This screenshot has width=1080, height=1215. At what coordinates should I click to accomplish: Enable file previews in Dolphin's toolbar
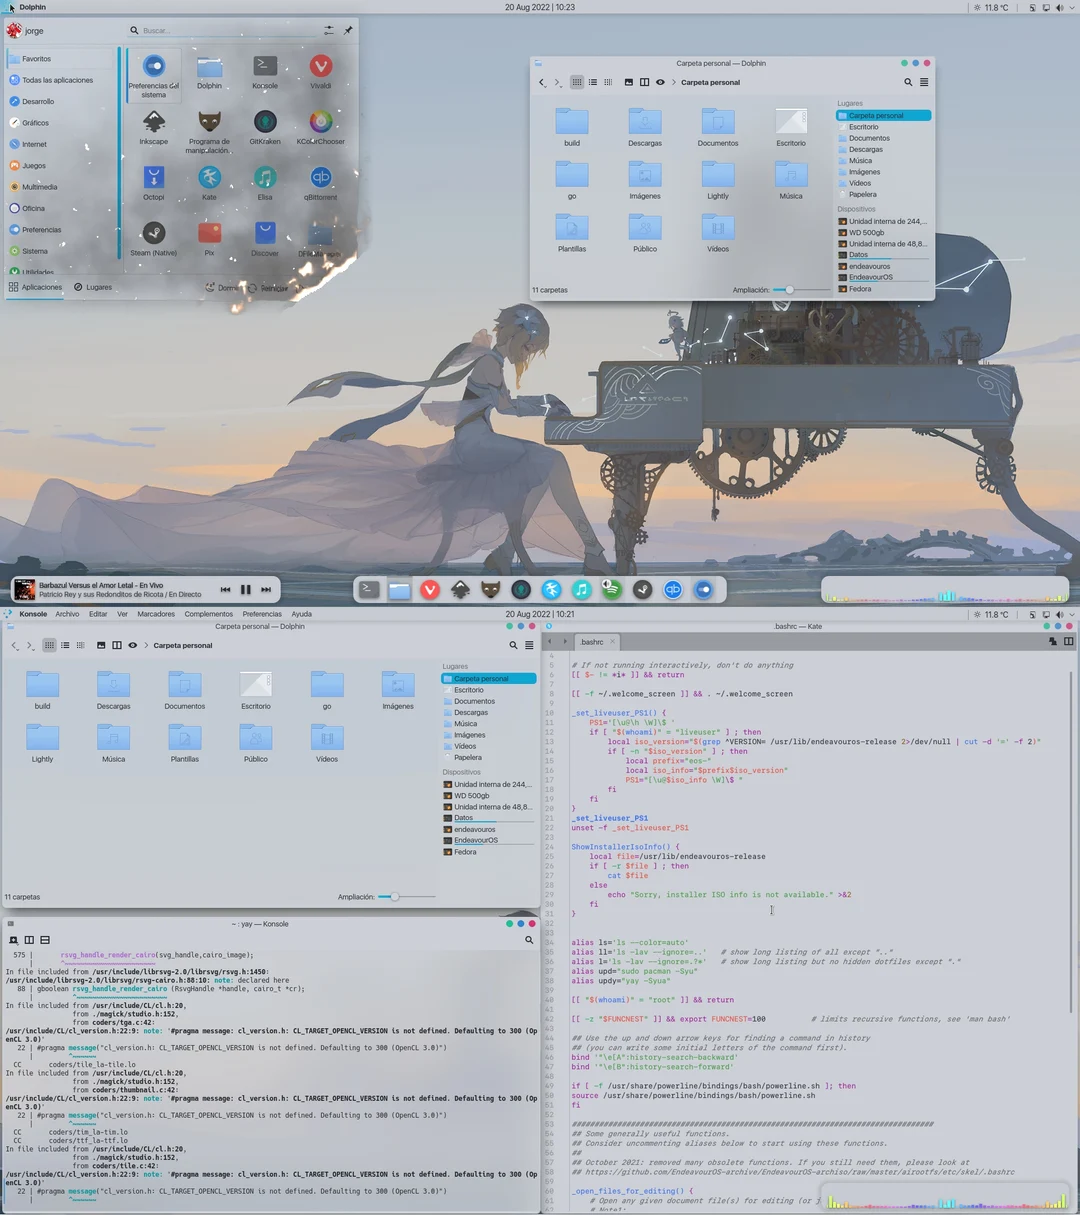point(628,82)
